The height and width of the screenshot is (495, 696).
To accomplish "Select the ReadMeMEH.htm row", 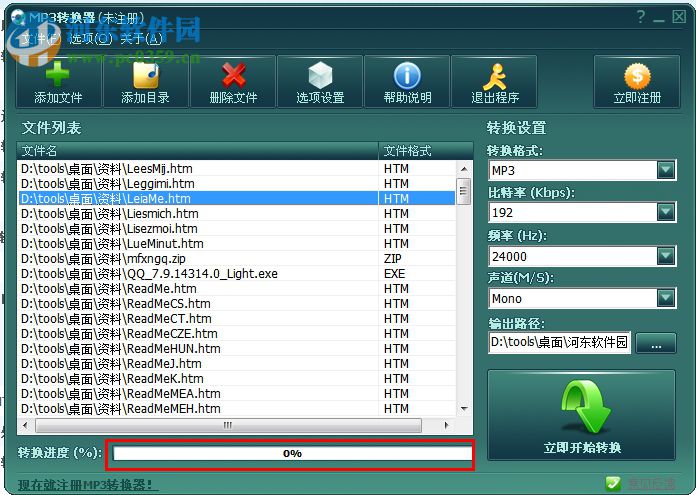I will pyautogui.click(x=237, y=408).
